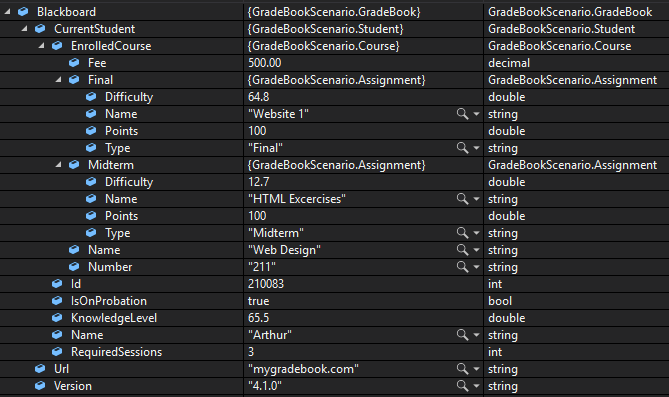Click the 500.00 Fee value
Screen dimensions: 669x397
click(x=265, y=63)
